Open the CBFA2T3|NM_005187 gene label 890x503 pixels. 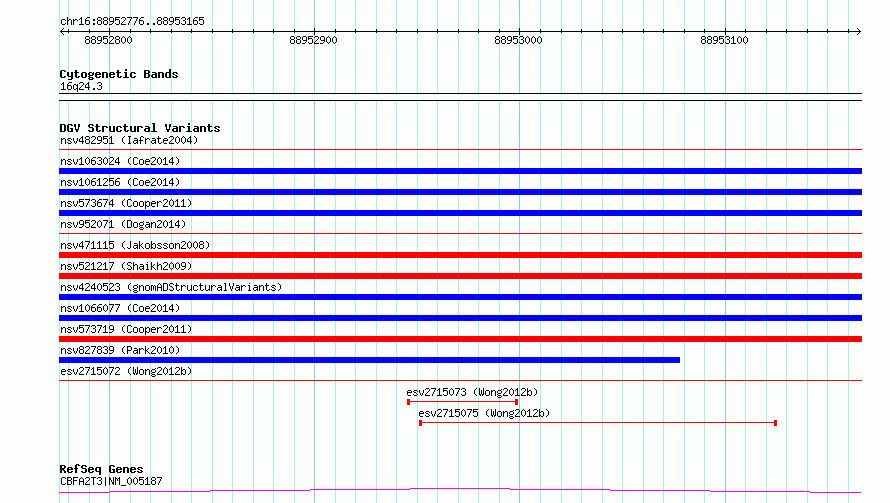(x=111, y=481)
